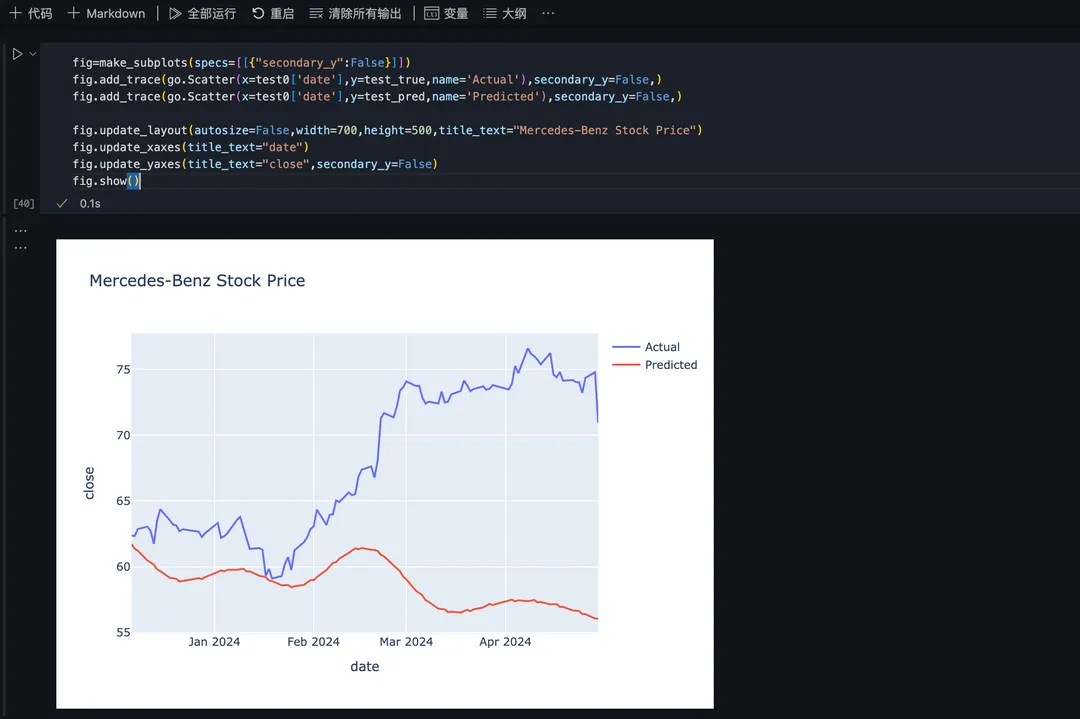Screen dimensions: 1080x719
Task: Open lower cell output ellipsis menu
Action: click(21, 247)
